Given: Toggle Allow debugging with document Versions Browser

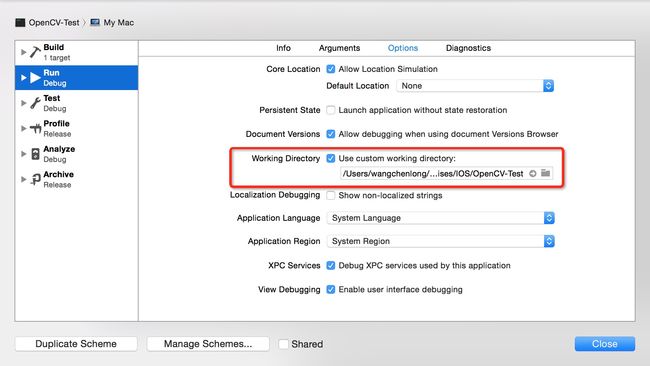Looking at the screenshot, I should [x=330, y=134].
